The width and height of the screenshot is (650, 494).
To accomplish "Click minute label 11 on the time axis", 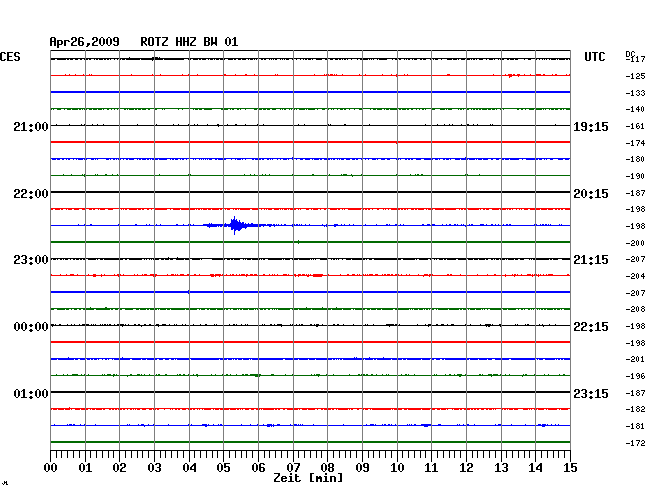I will point(431,468).
